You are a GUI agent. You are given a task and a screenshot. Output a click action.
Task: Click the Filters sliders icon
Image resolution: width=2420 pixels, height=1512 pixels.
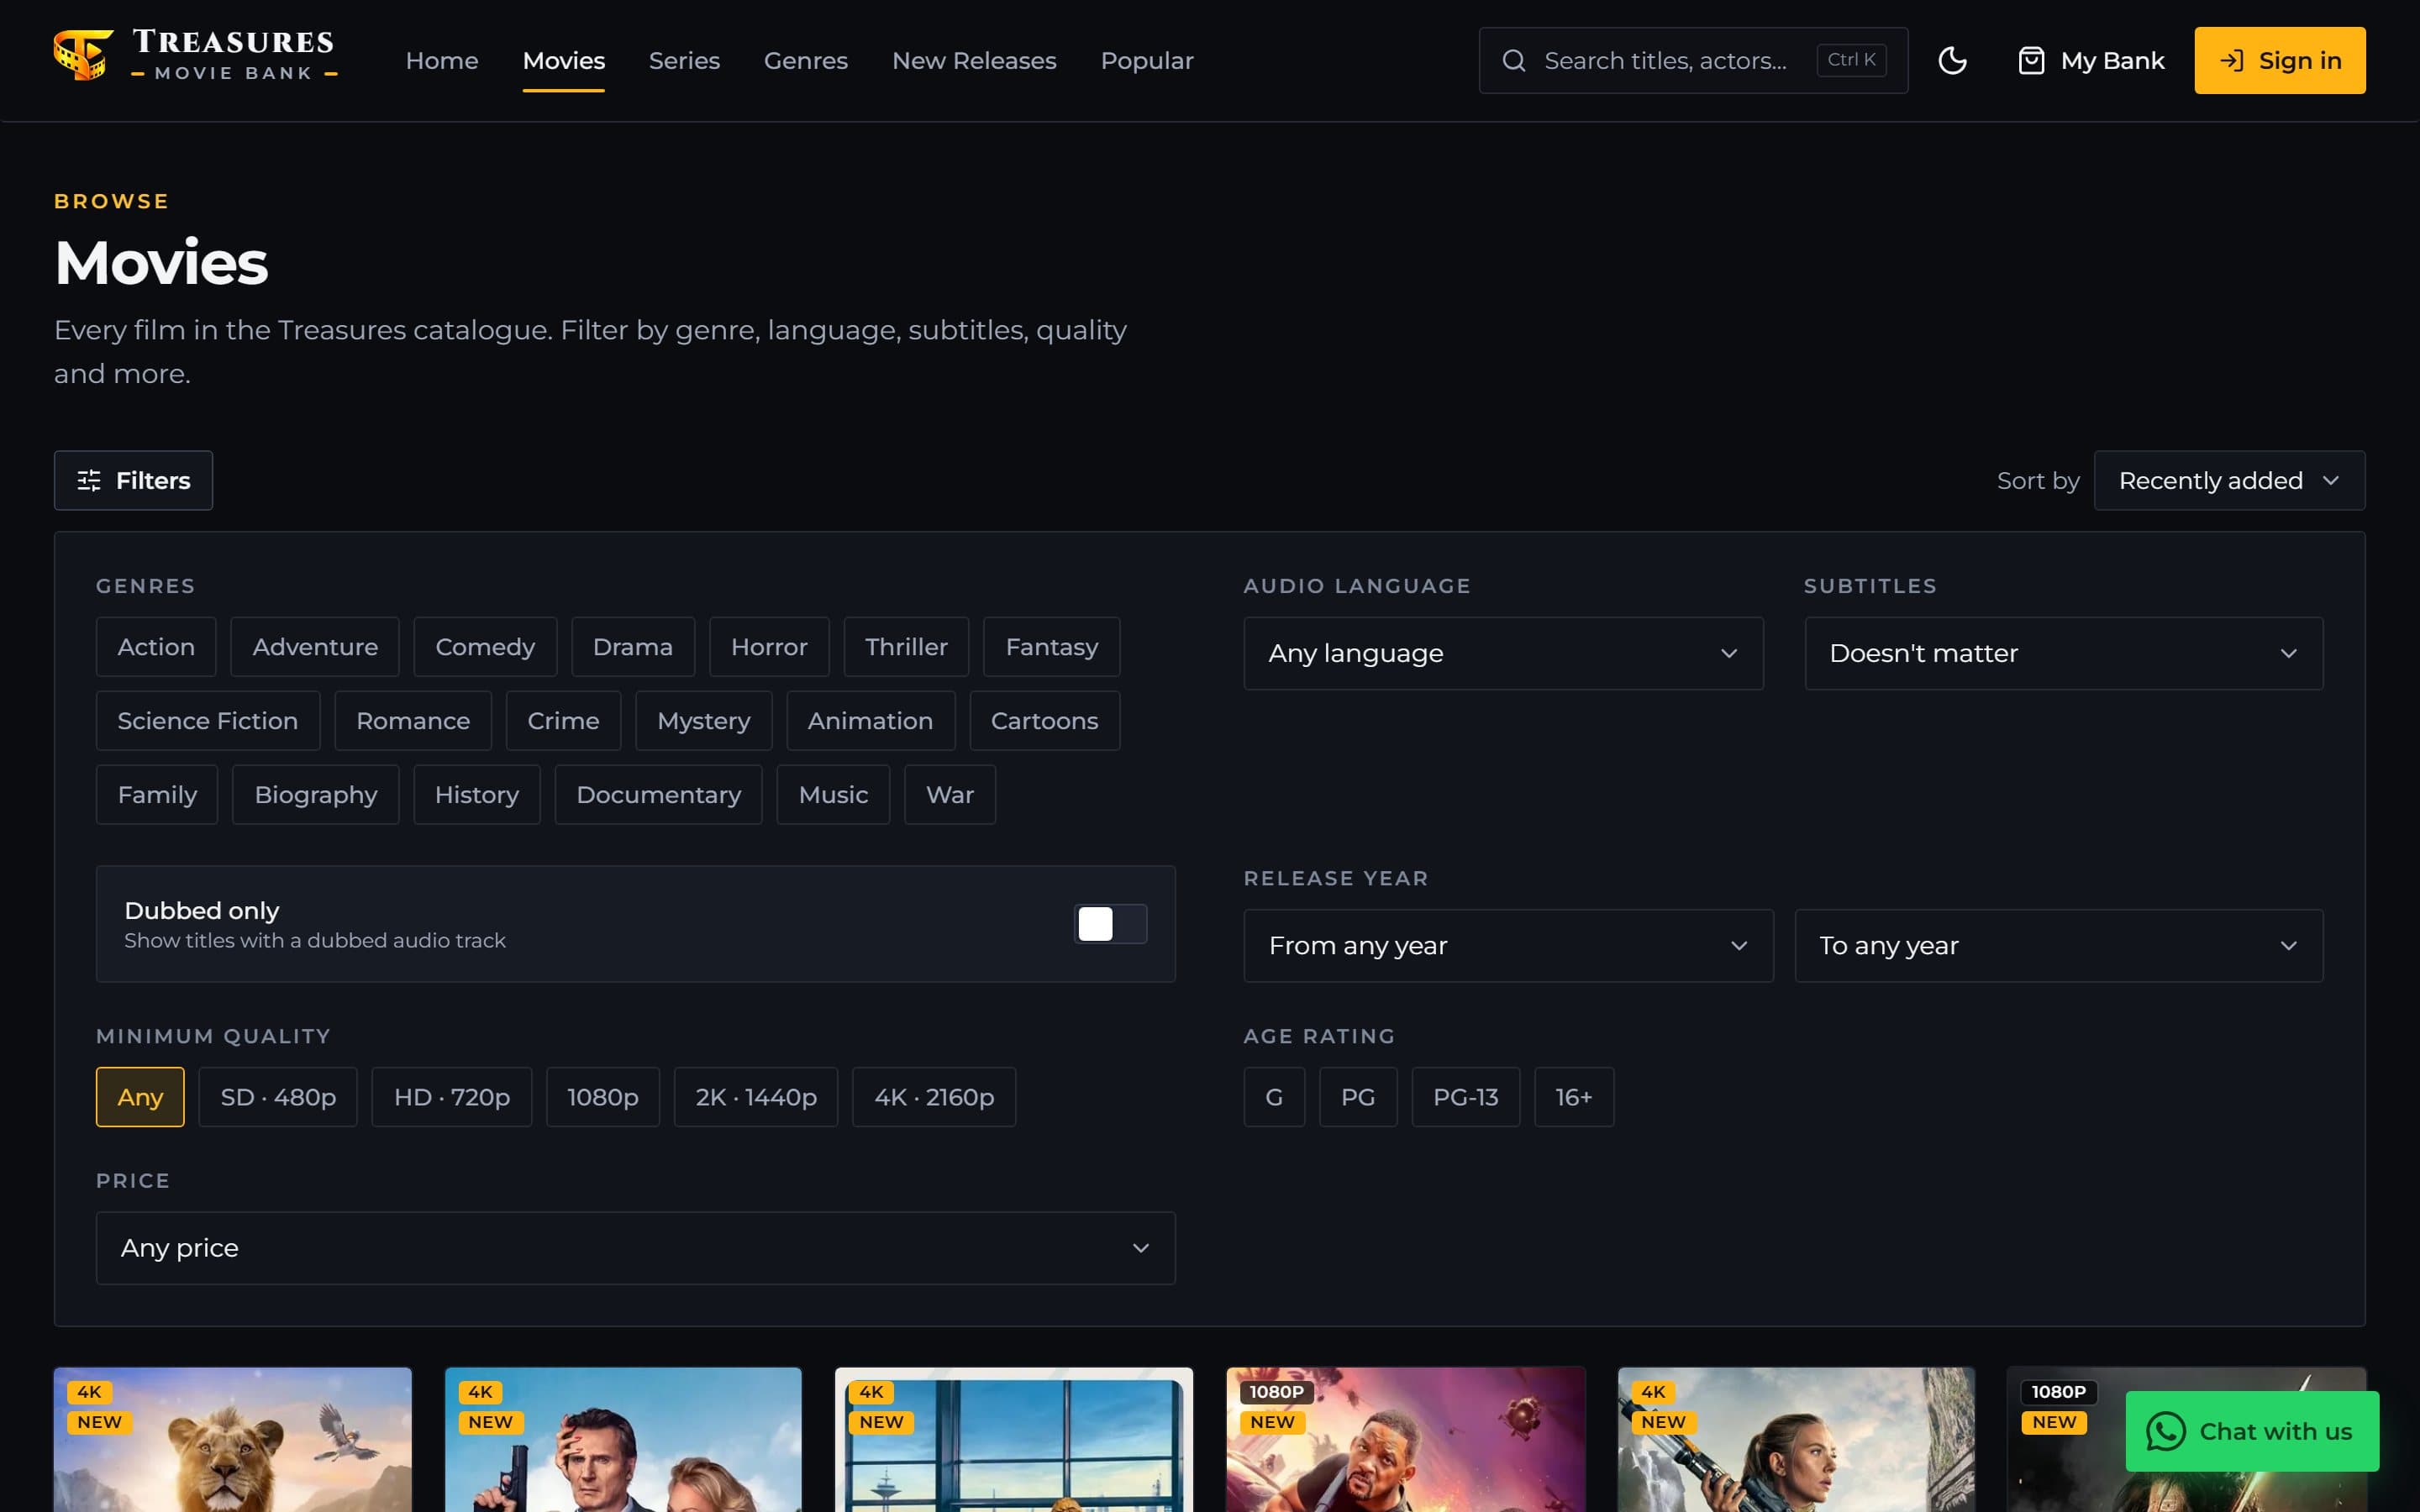[x=89, y=481]
